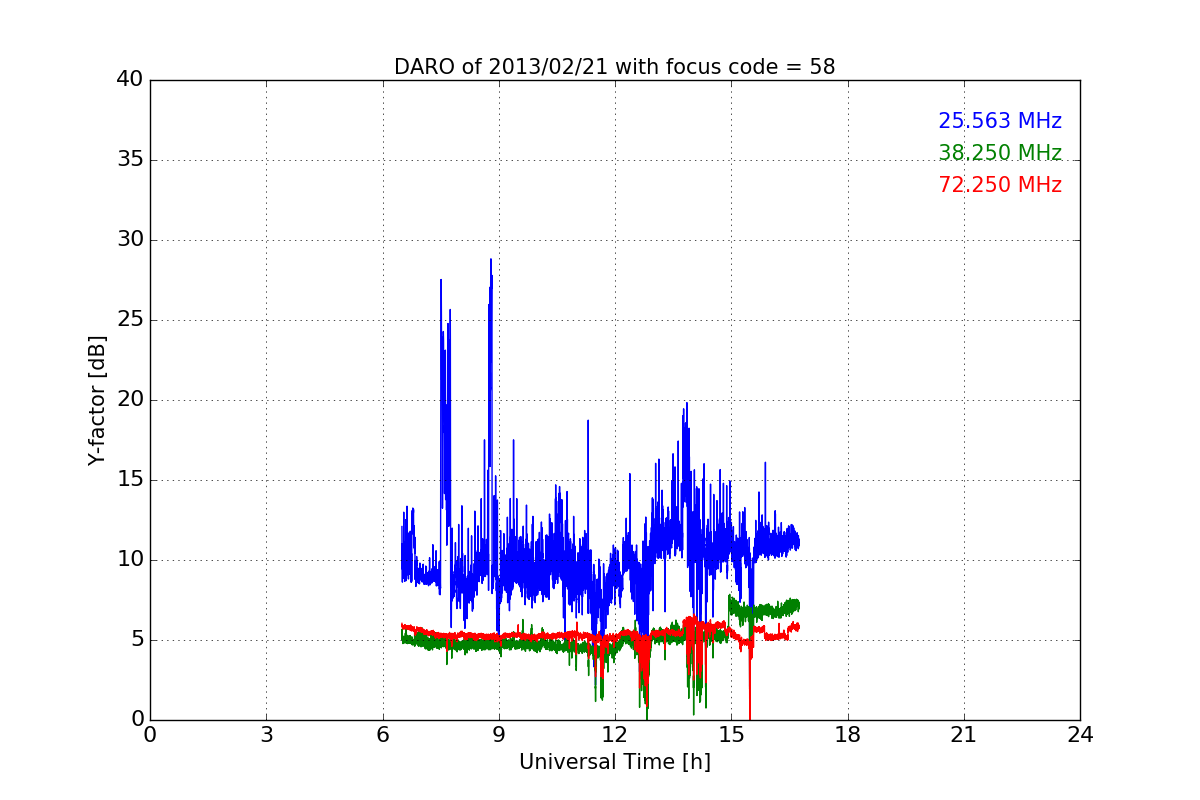Click x-axis tick label 12
Image resolution: width=1200 pixels, height=800 pixels.
(615, 735)
